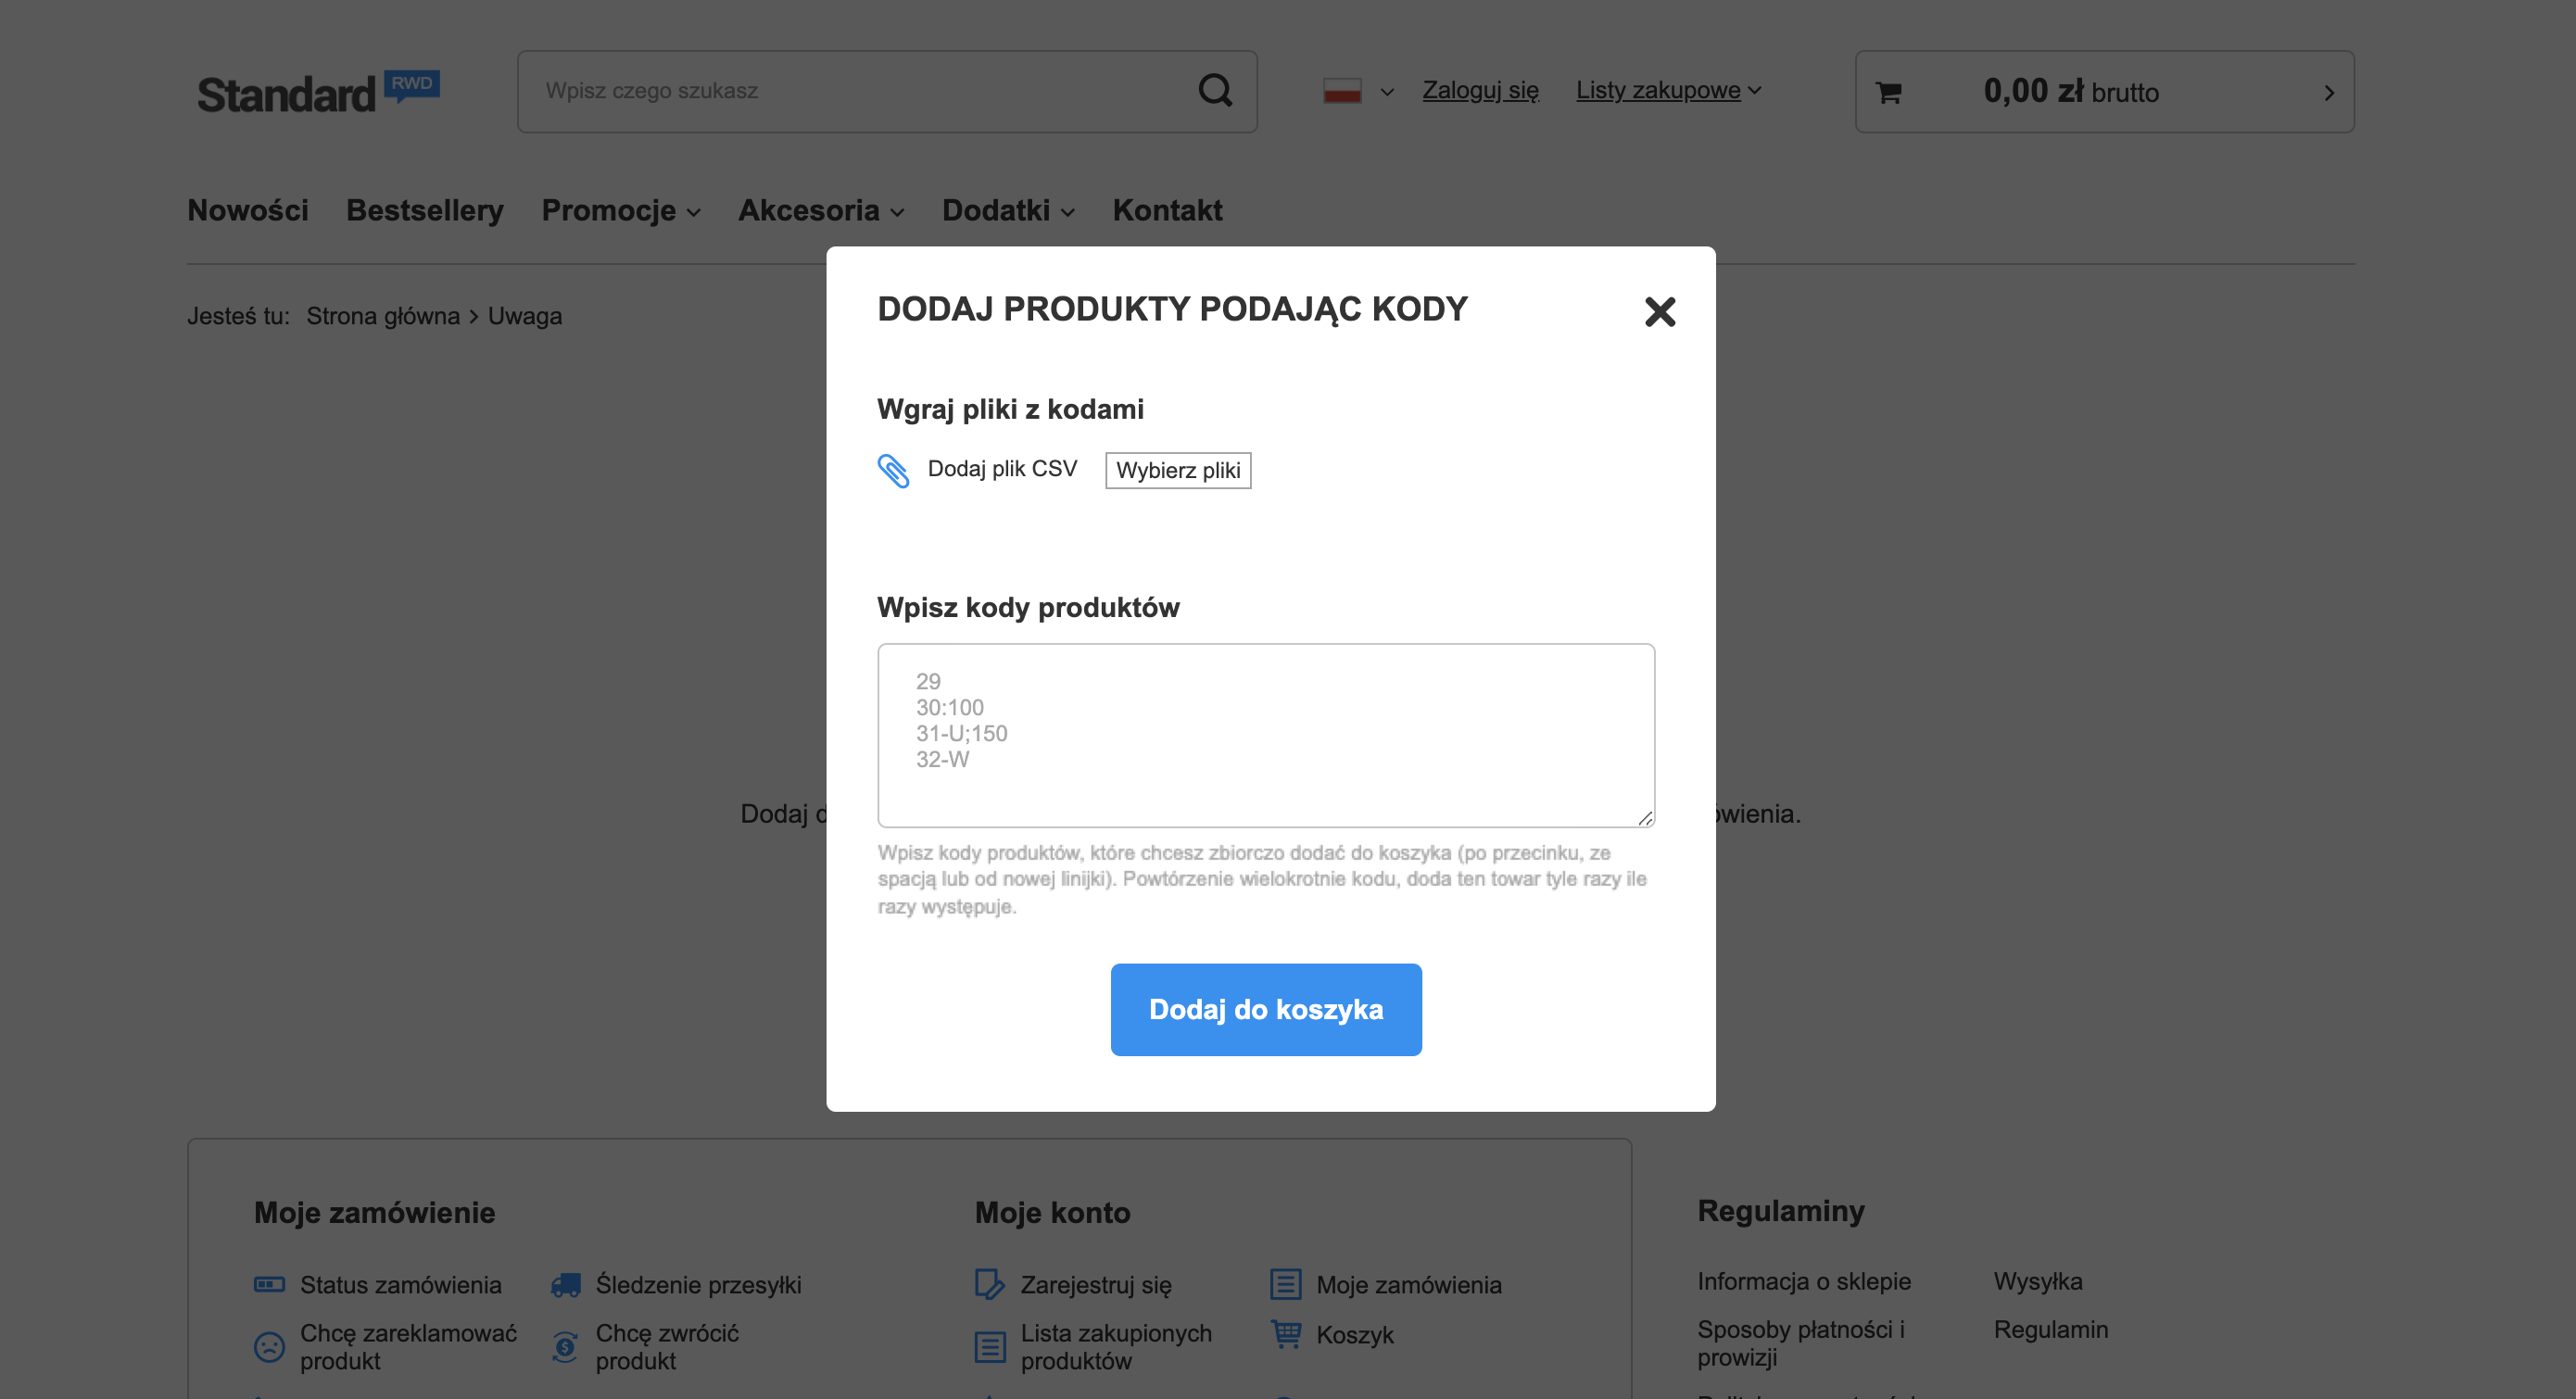2576x1399 pixels.
Task: Click the Wybierz pliki file button
Action: coord(1177,470)
